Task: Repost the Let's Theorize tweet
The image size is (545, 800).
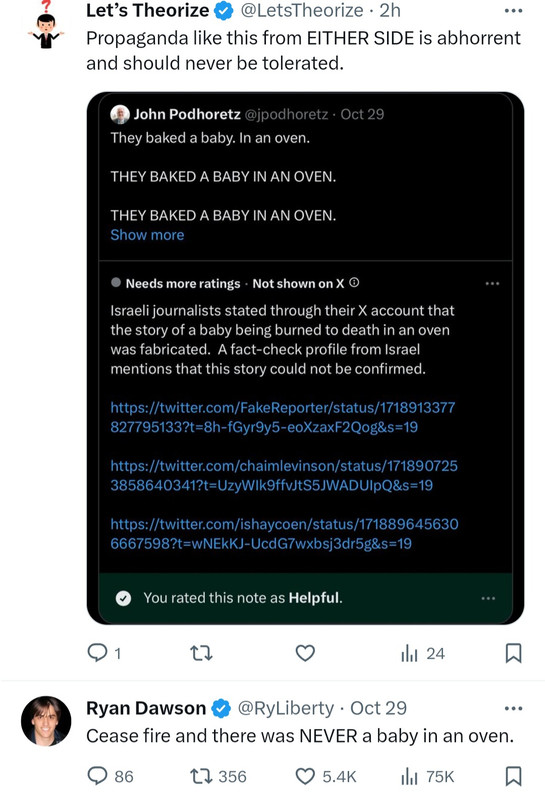Action: tap(201, 653)
